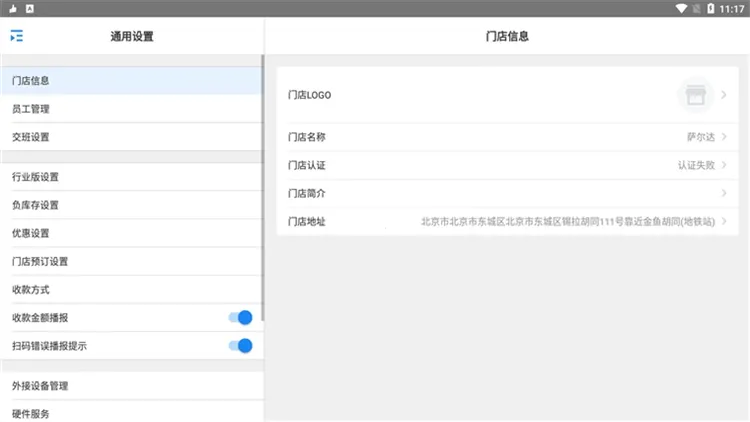
Task: Open 优惠设置 menu entry
Action: click(x=31, y=233)
